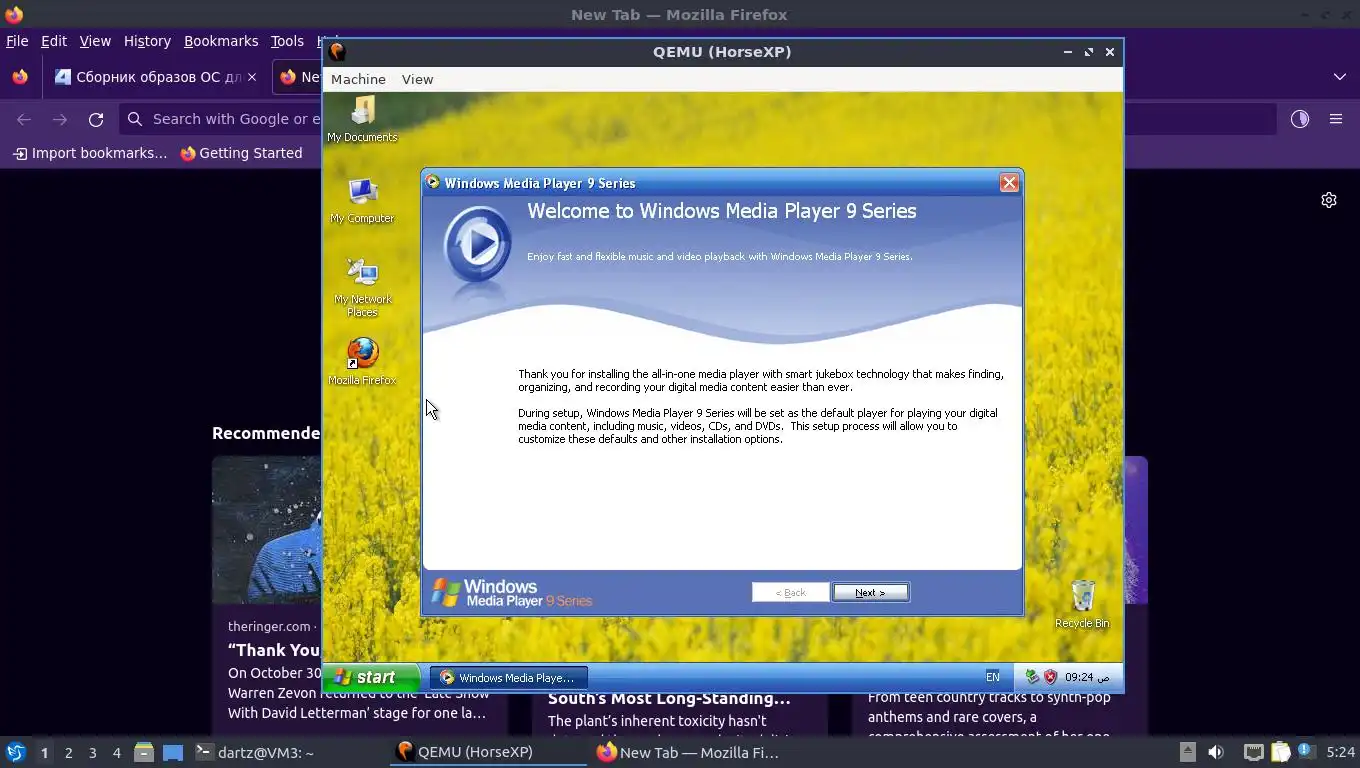The width and height of the screenshot is (1360, 768).
Task: Click the Firefox View pinned icon in tab bar
Action: 20,77
